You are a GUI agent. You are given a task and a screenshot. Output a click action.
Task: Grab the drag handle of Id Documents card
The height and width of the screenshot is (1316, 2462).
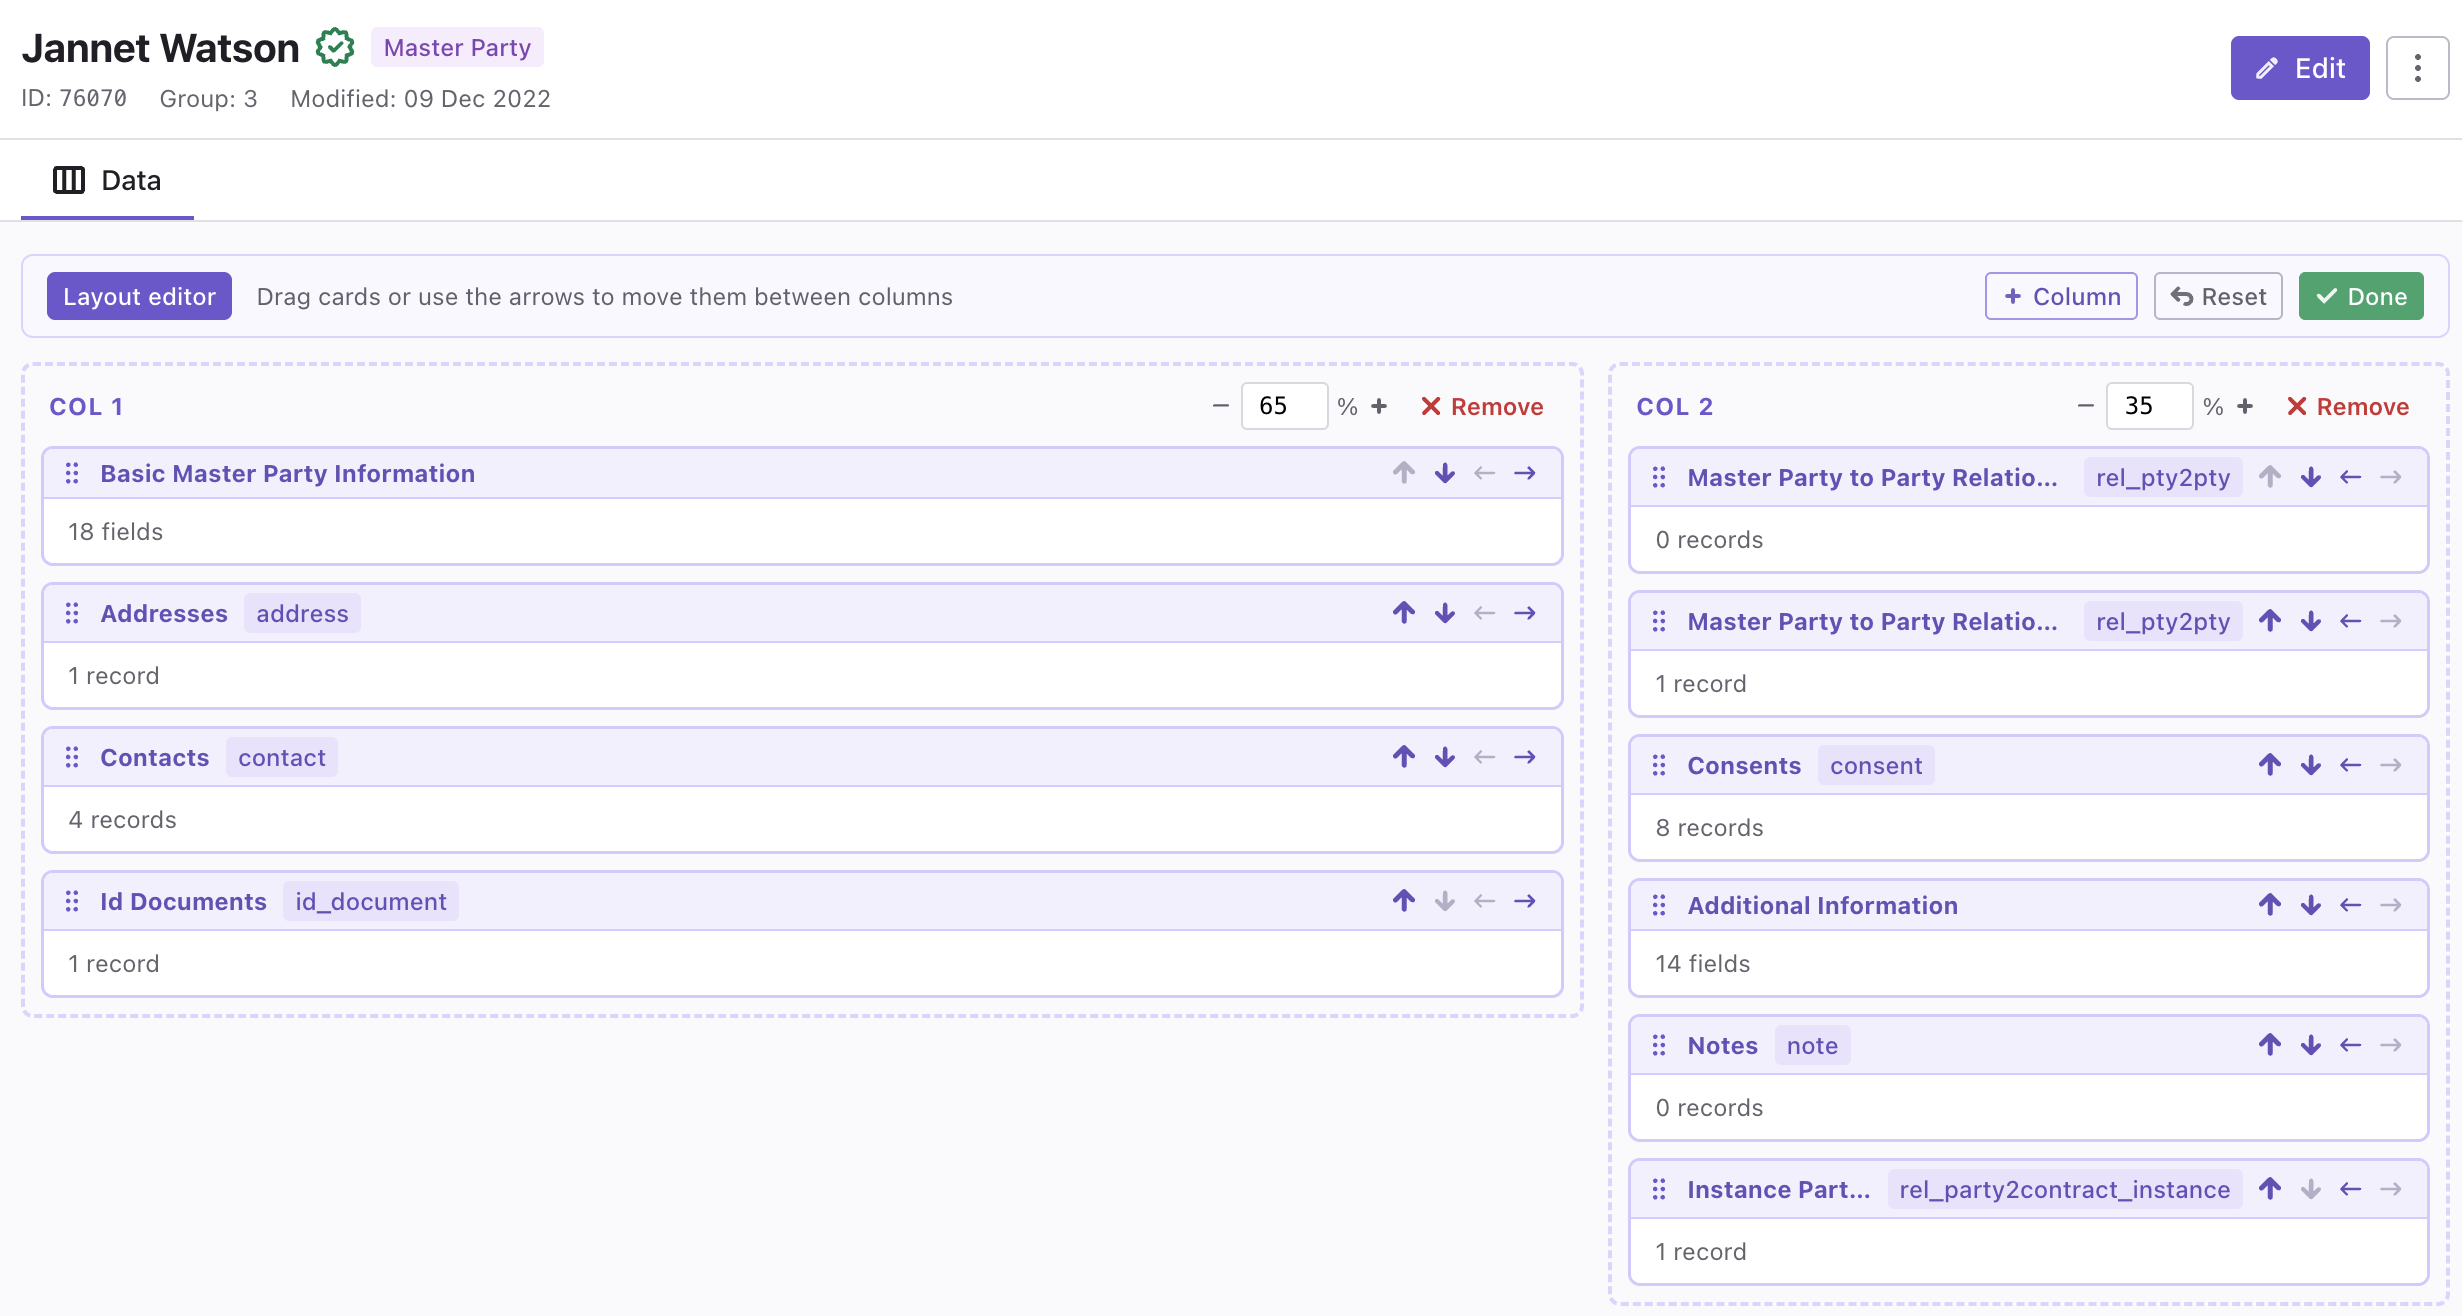(x=72, y=901)
